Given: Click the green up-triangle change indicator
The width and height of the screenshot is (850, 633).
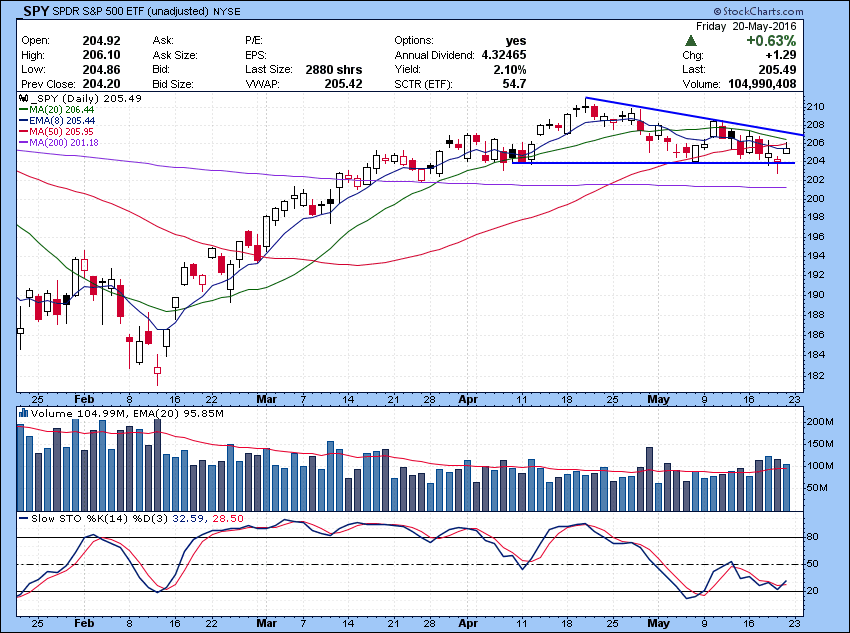Looking at the screenshot, I should [691, 41].
